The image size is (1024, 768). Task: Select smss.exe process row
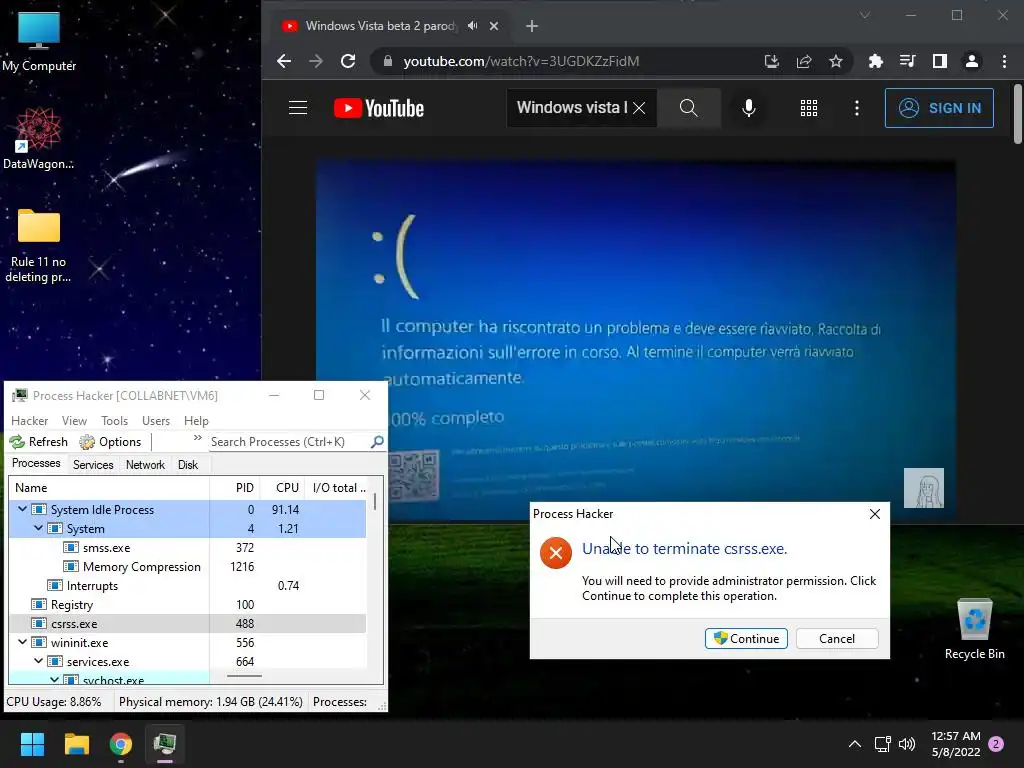tap(187, 547)
